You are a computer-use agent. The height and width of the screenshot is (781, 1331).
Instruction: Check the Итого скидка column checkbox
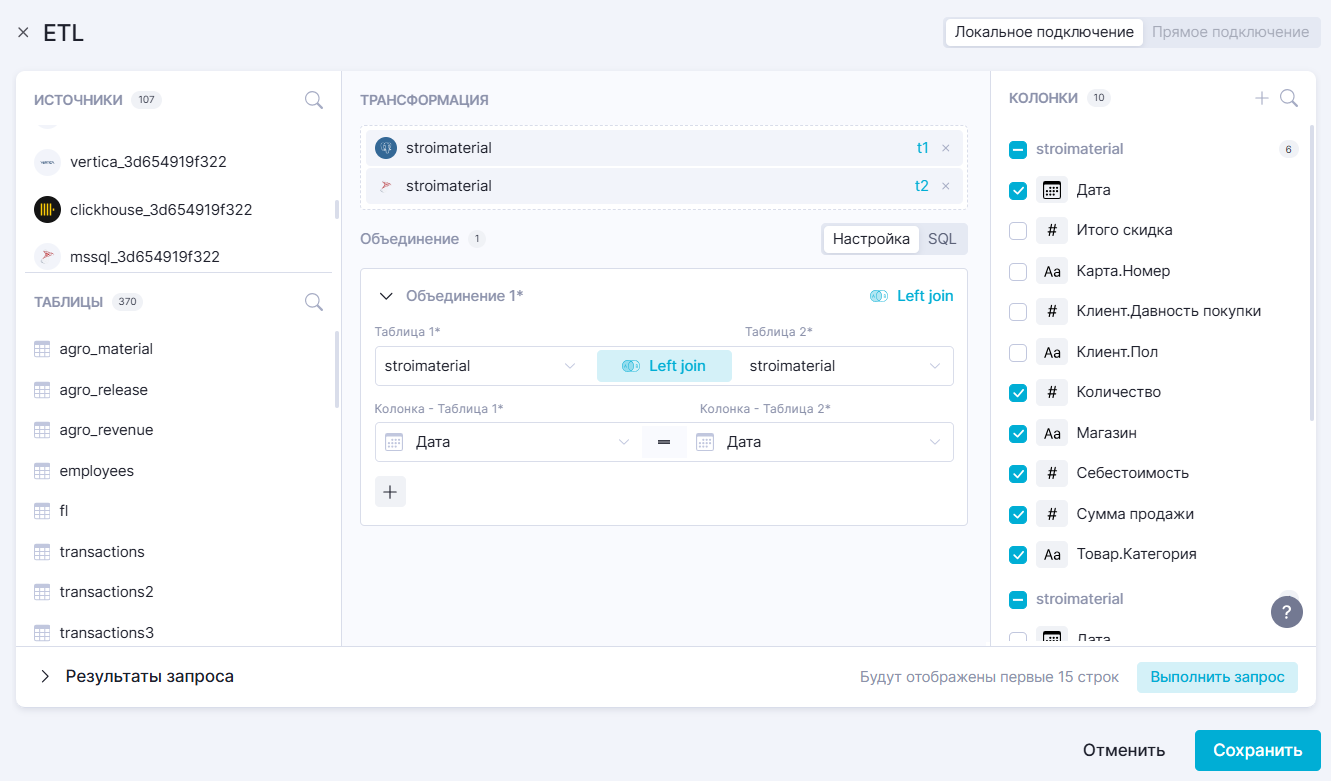1018,231
